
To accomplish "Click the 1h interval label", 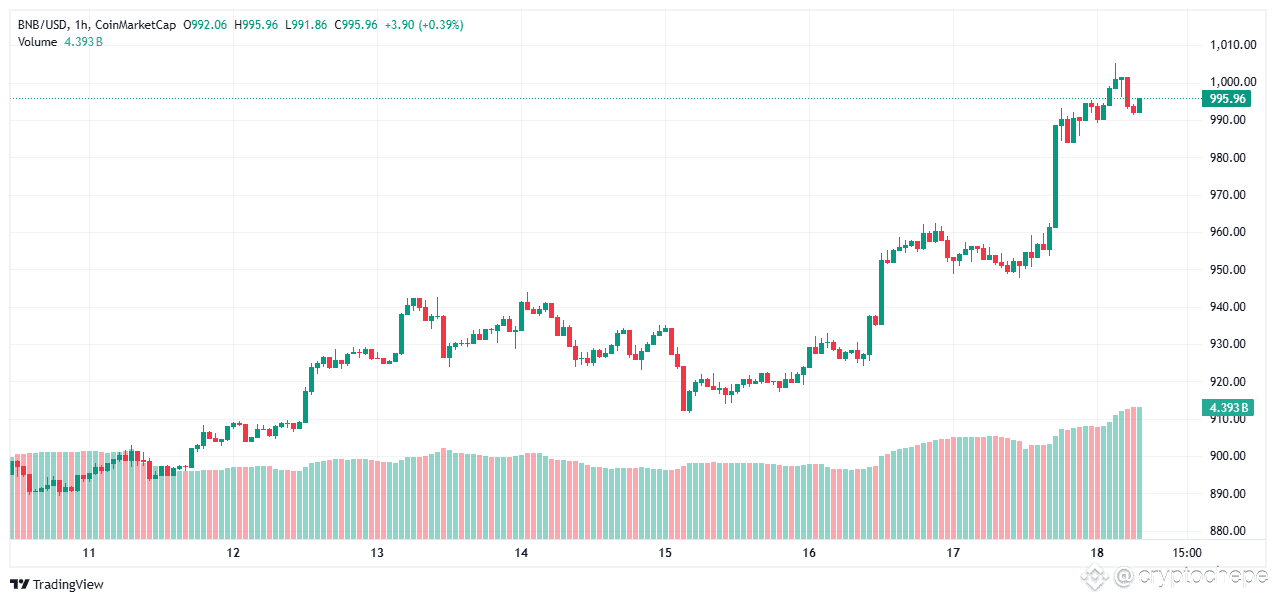I will (81, 24).
